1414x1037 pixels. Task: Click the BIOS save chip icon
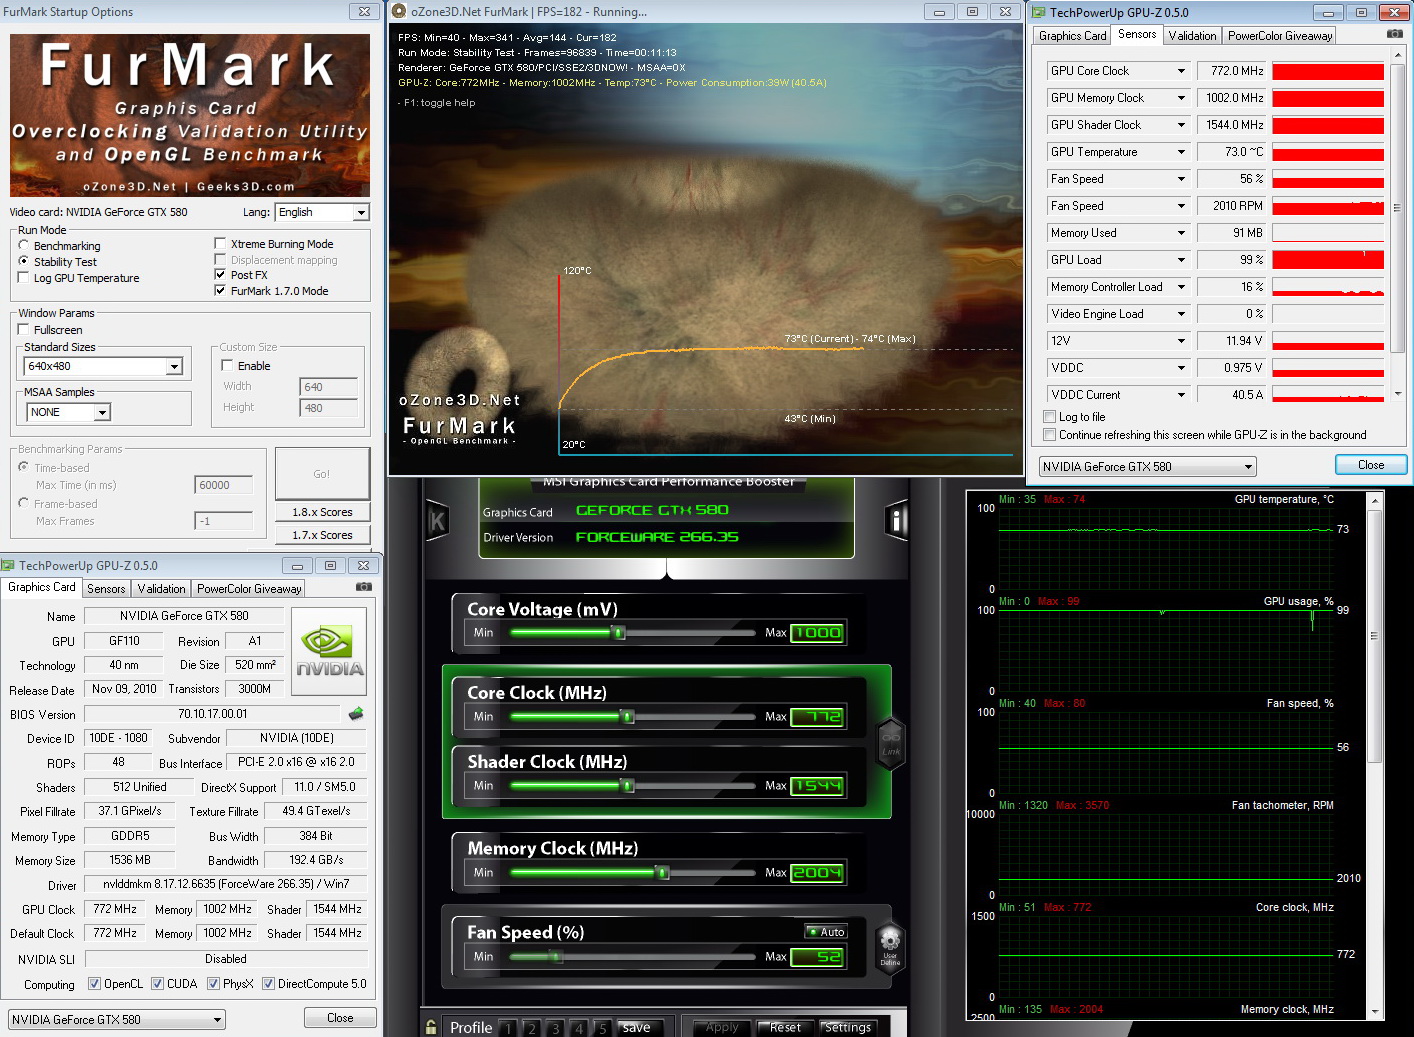(x=355, y=714)
